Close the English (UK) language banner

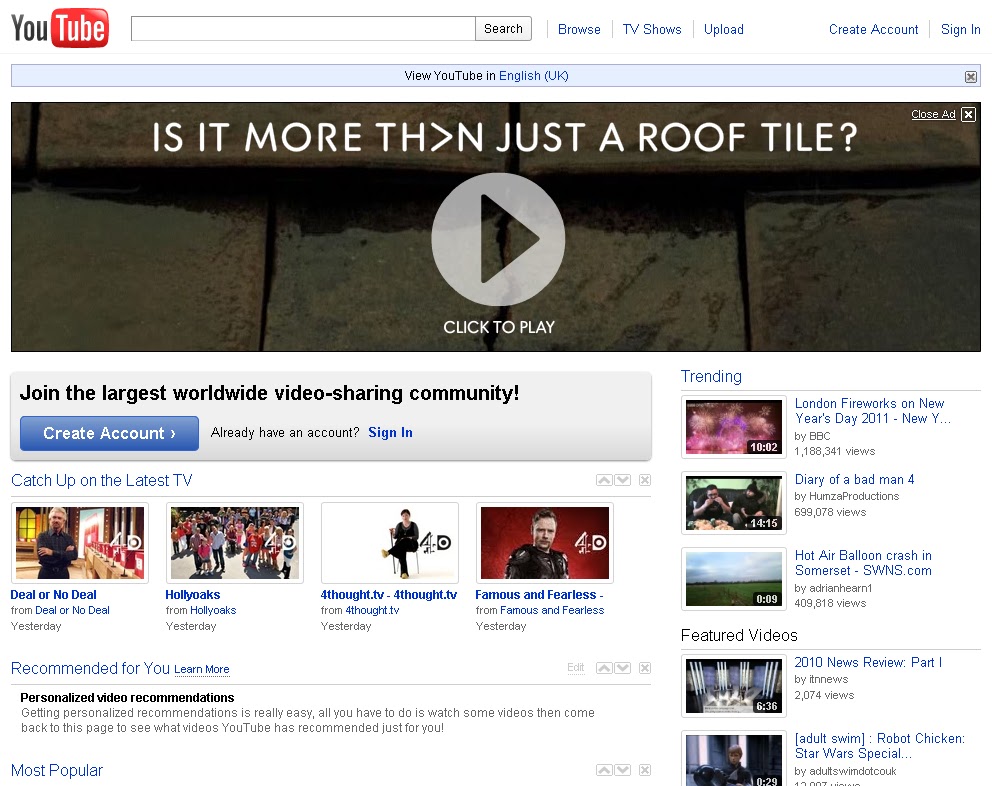point(970,77)
